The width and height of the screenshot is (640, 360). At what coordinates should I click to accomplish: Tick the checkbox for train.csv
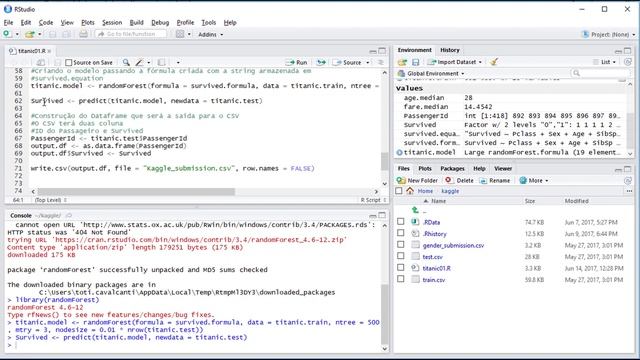coord(401,279)
